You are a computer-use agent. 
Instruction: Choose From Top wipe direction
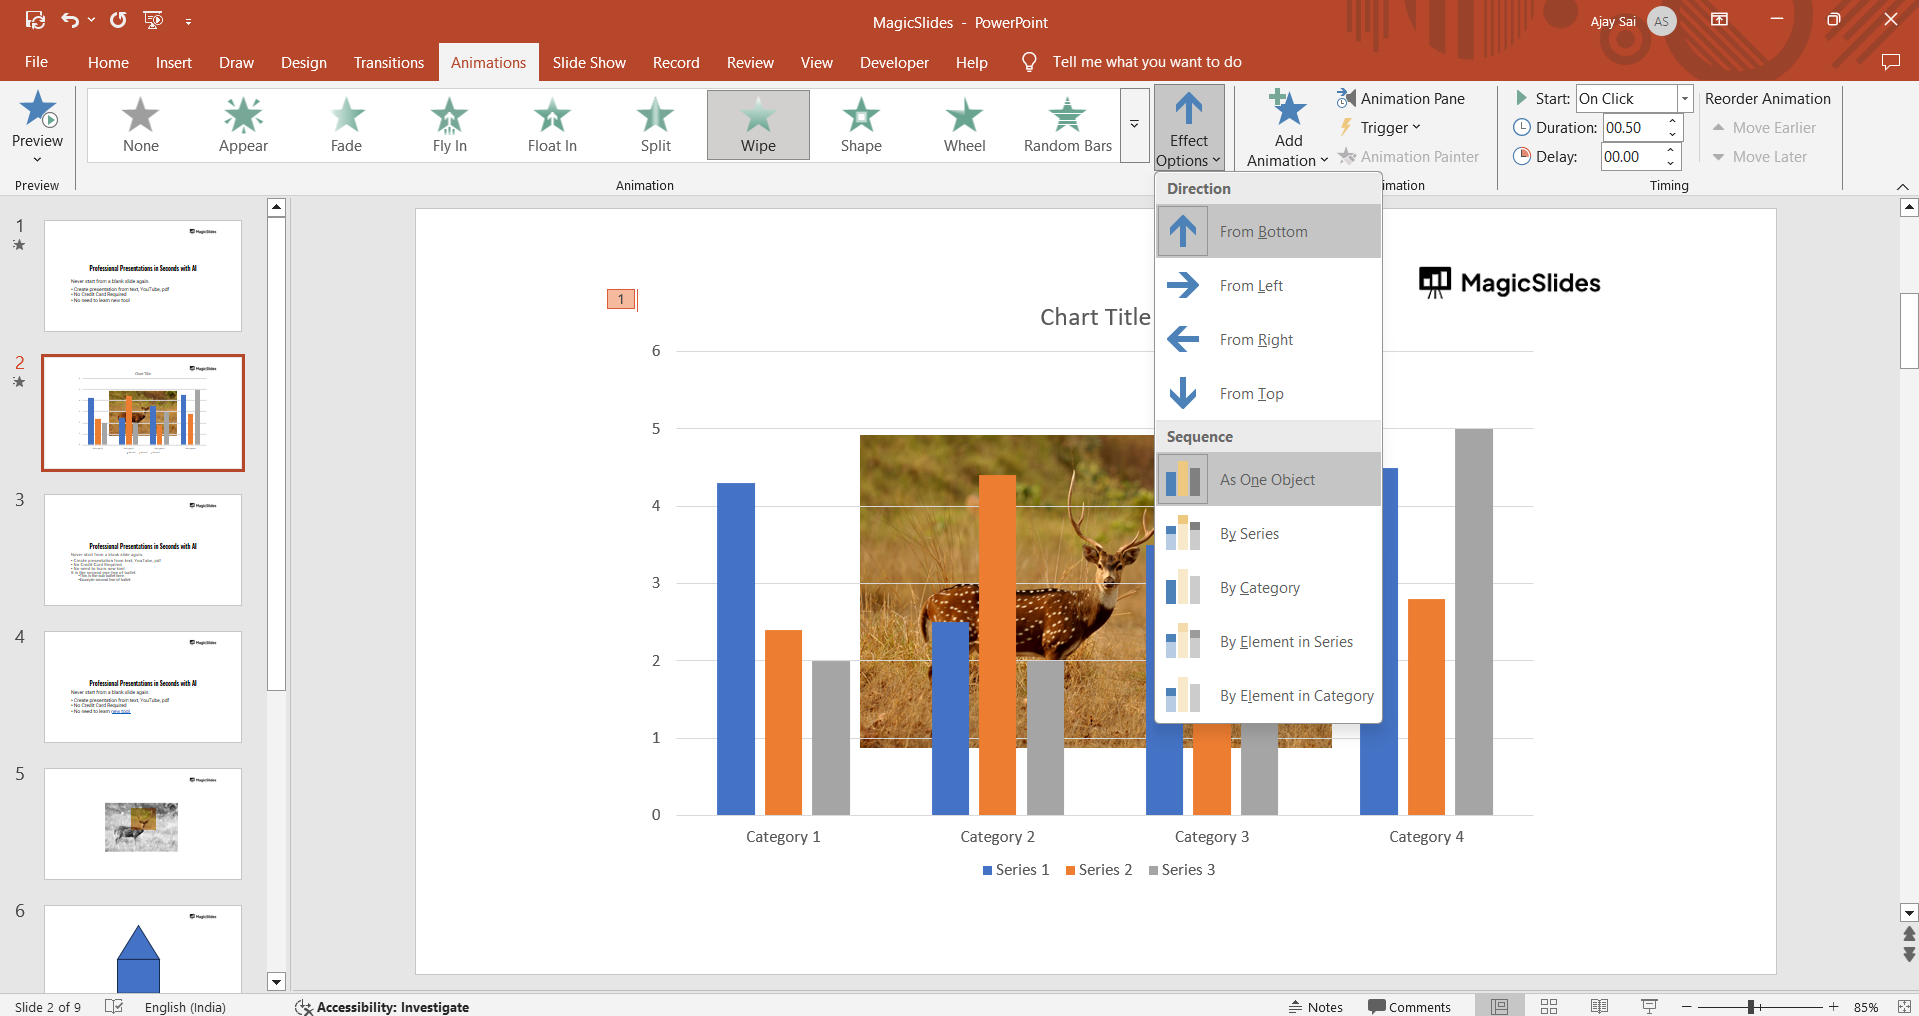point(1269,393)
